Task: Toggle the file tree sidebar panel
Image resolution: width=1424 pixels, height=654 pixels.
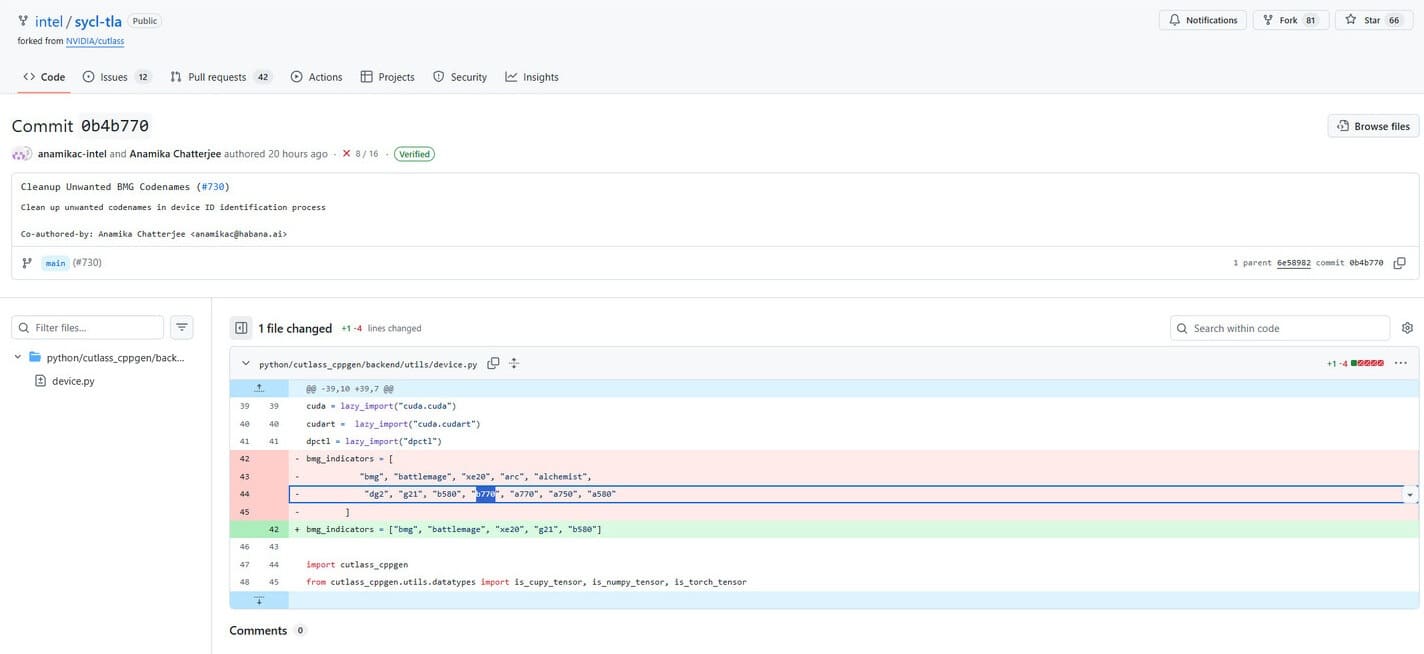Action: [x=240, y=328]
